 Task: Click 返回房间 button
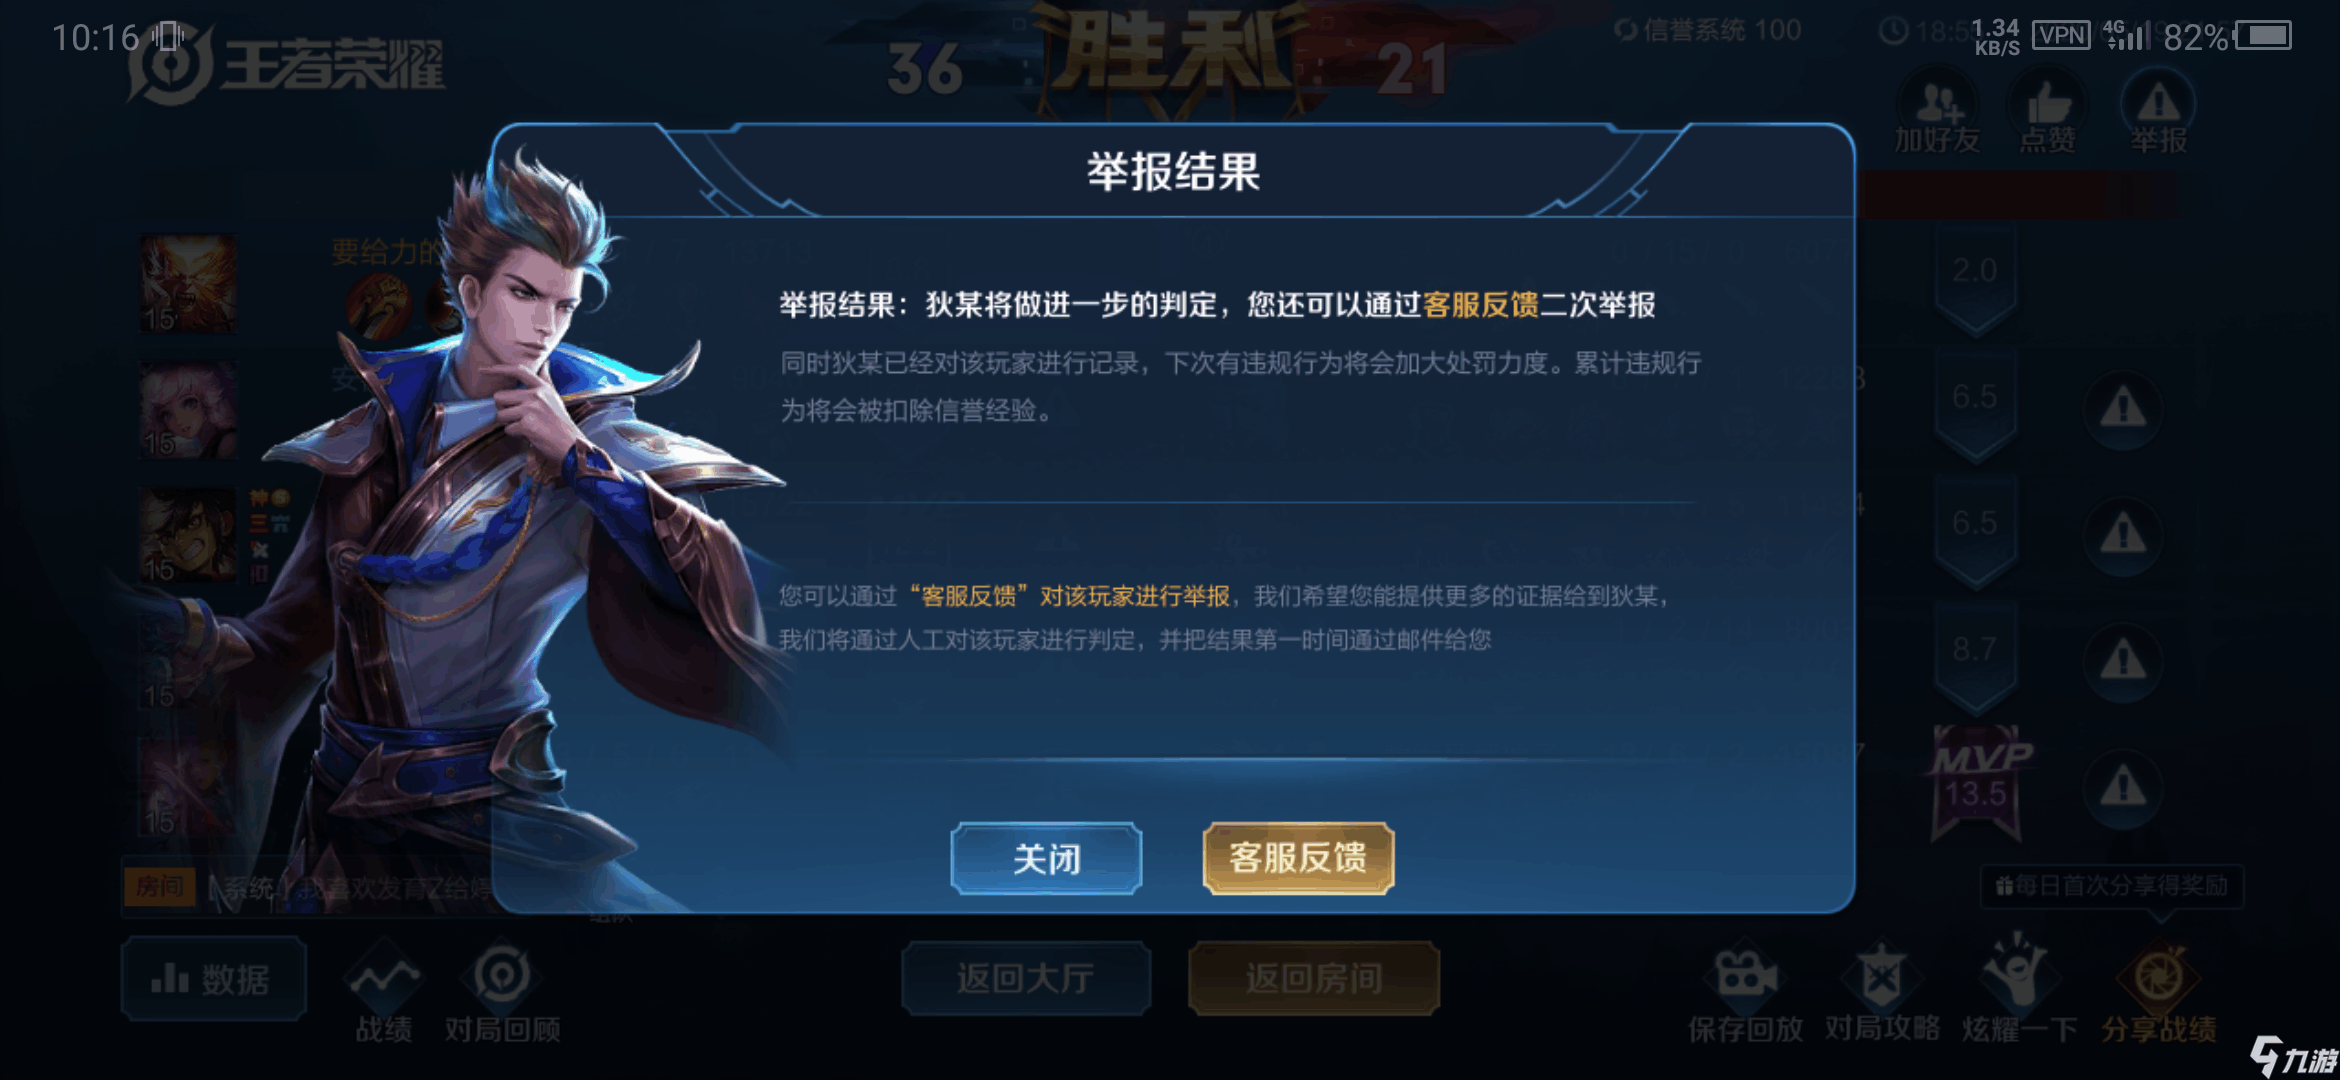click(x=1314, y=978)
